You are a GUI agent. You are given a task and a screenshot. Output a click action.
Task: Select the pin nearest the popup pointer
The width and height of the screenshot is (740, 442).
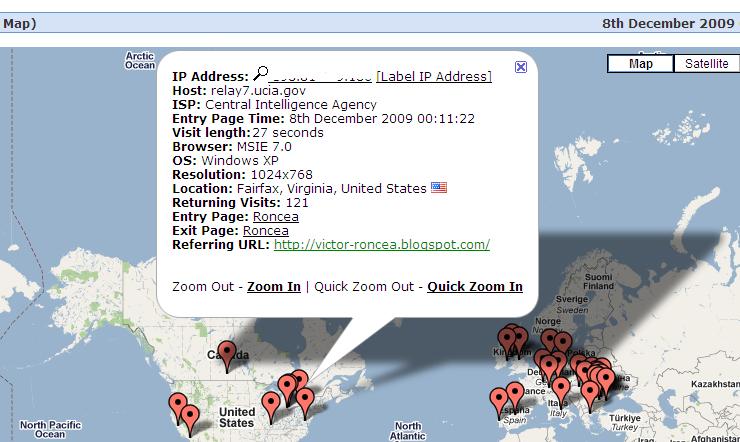tap(299, 380)
